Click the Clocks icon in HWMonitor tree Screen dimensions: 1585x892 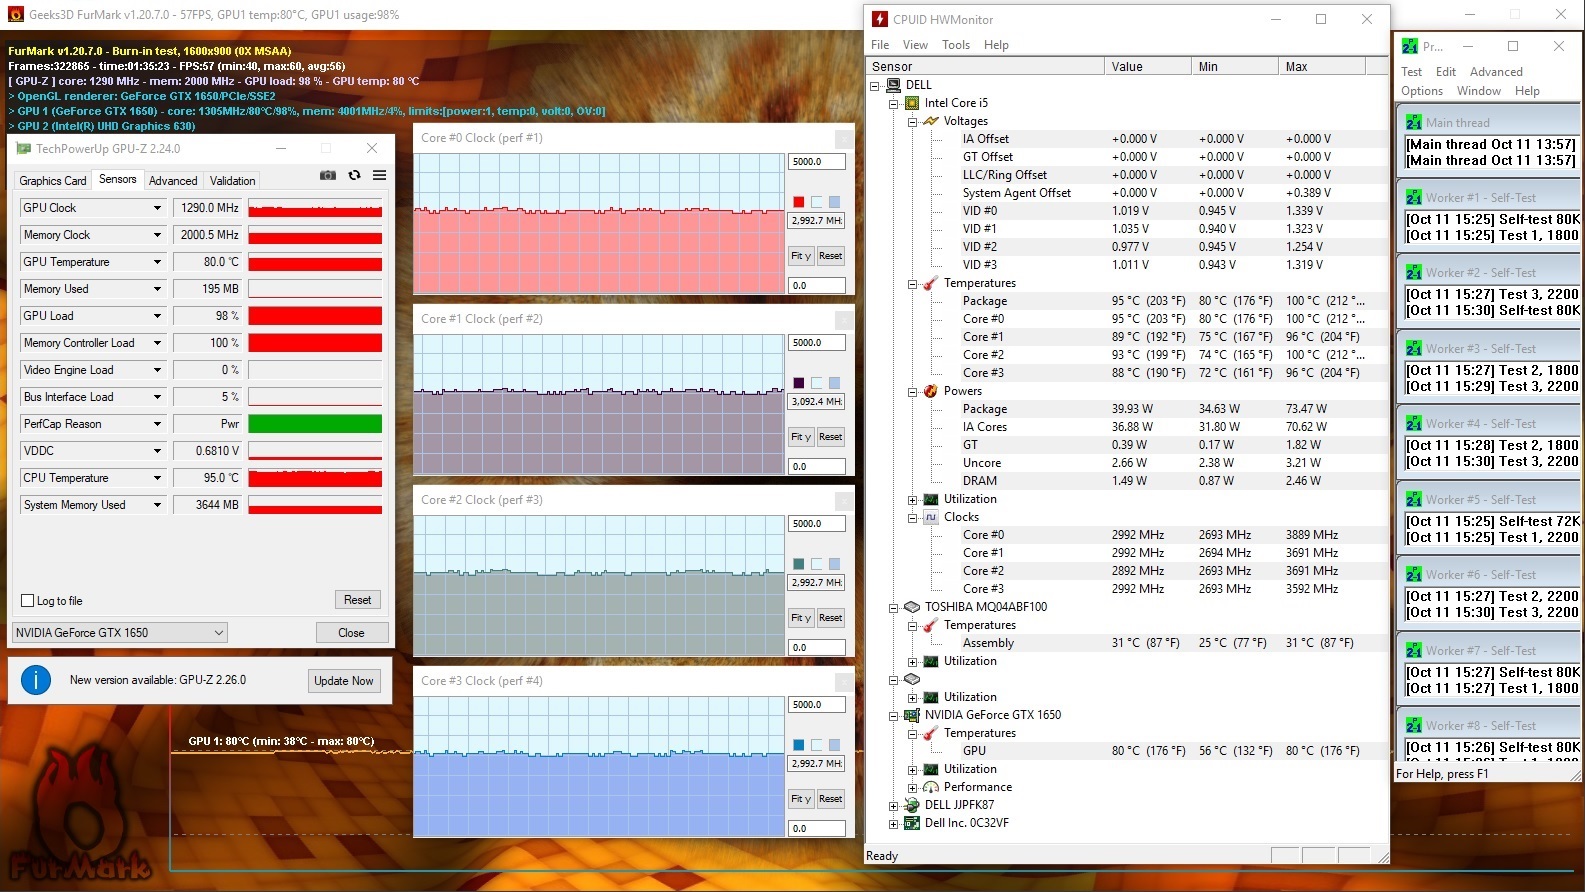coord(931,517)
